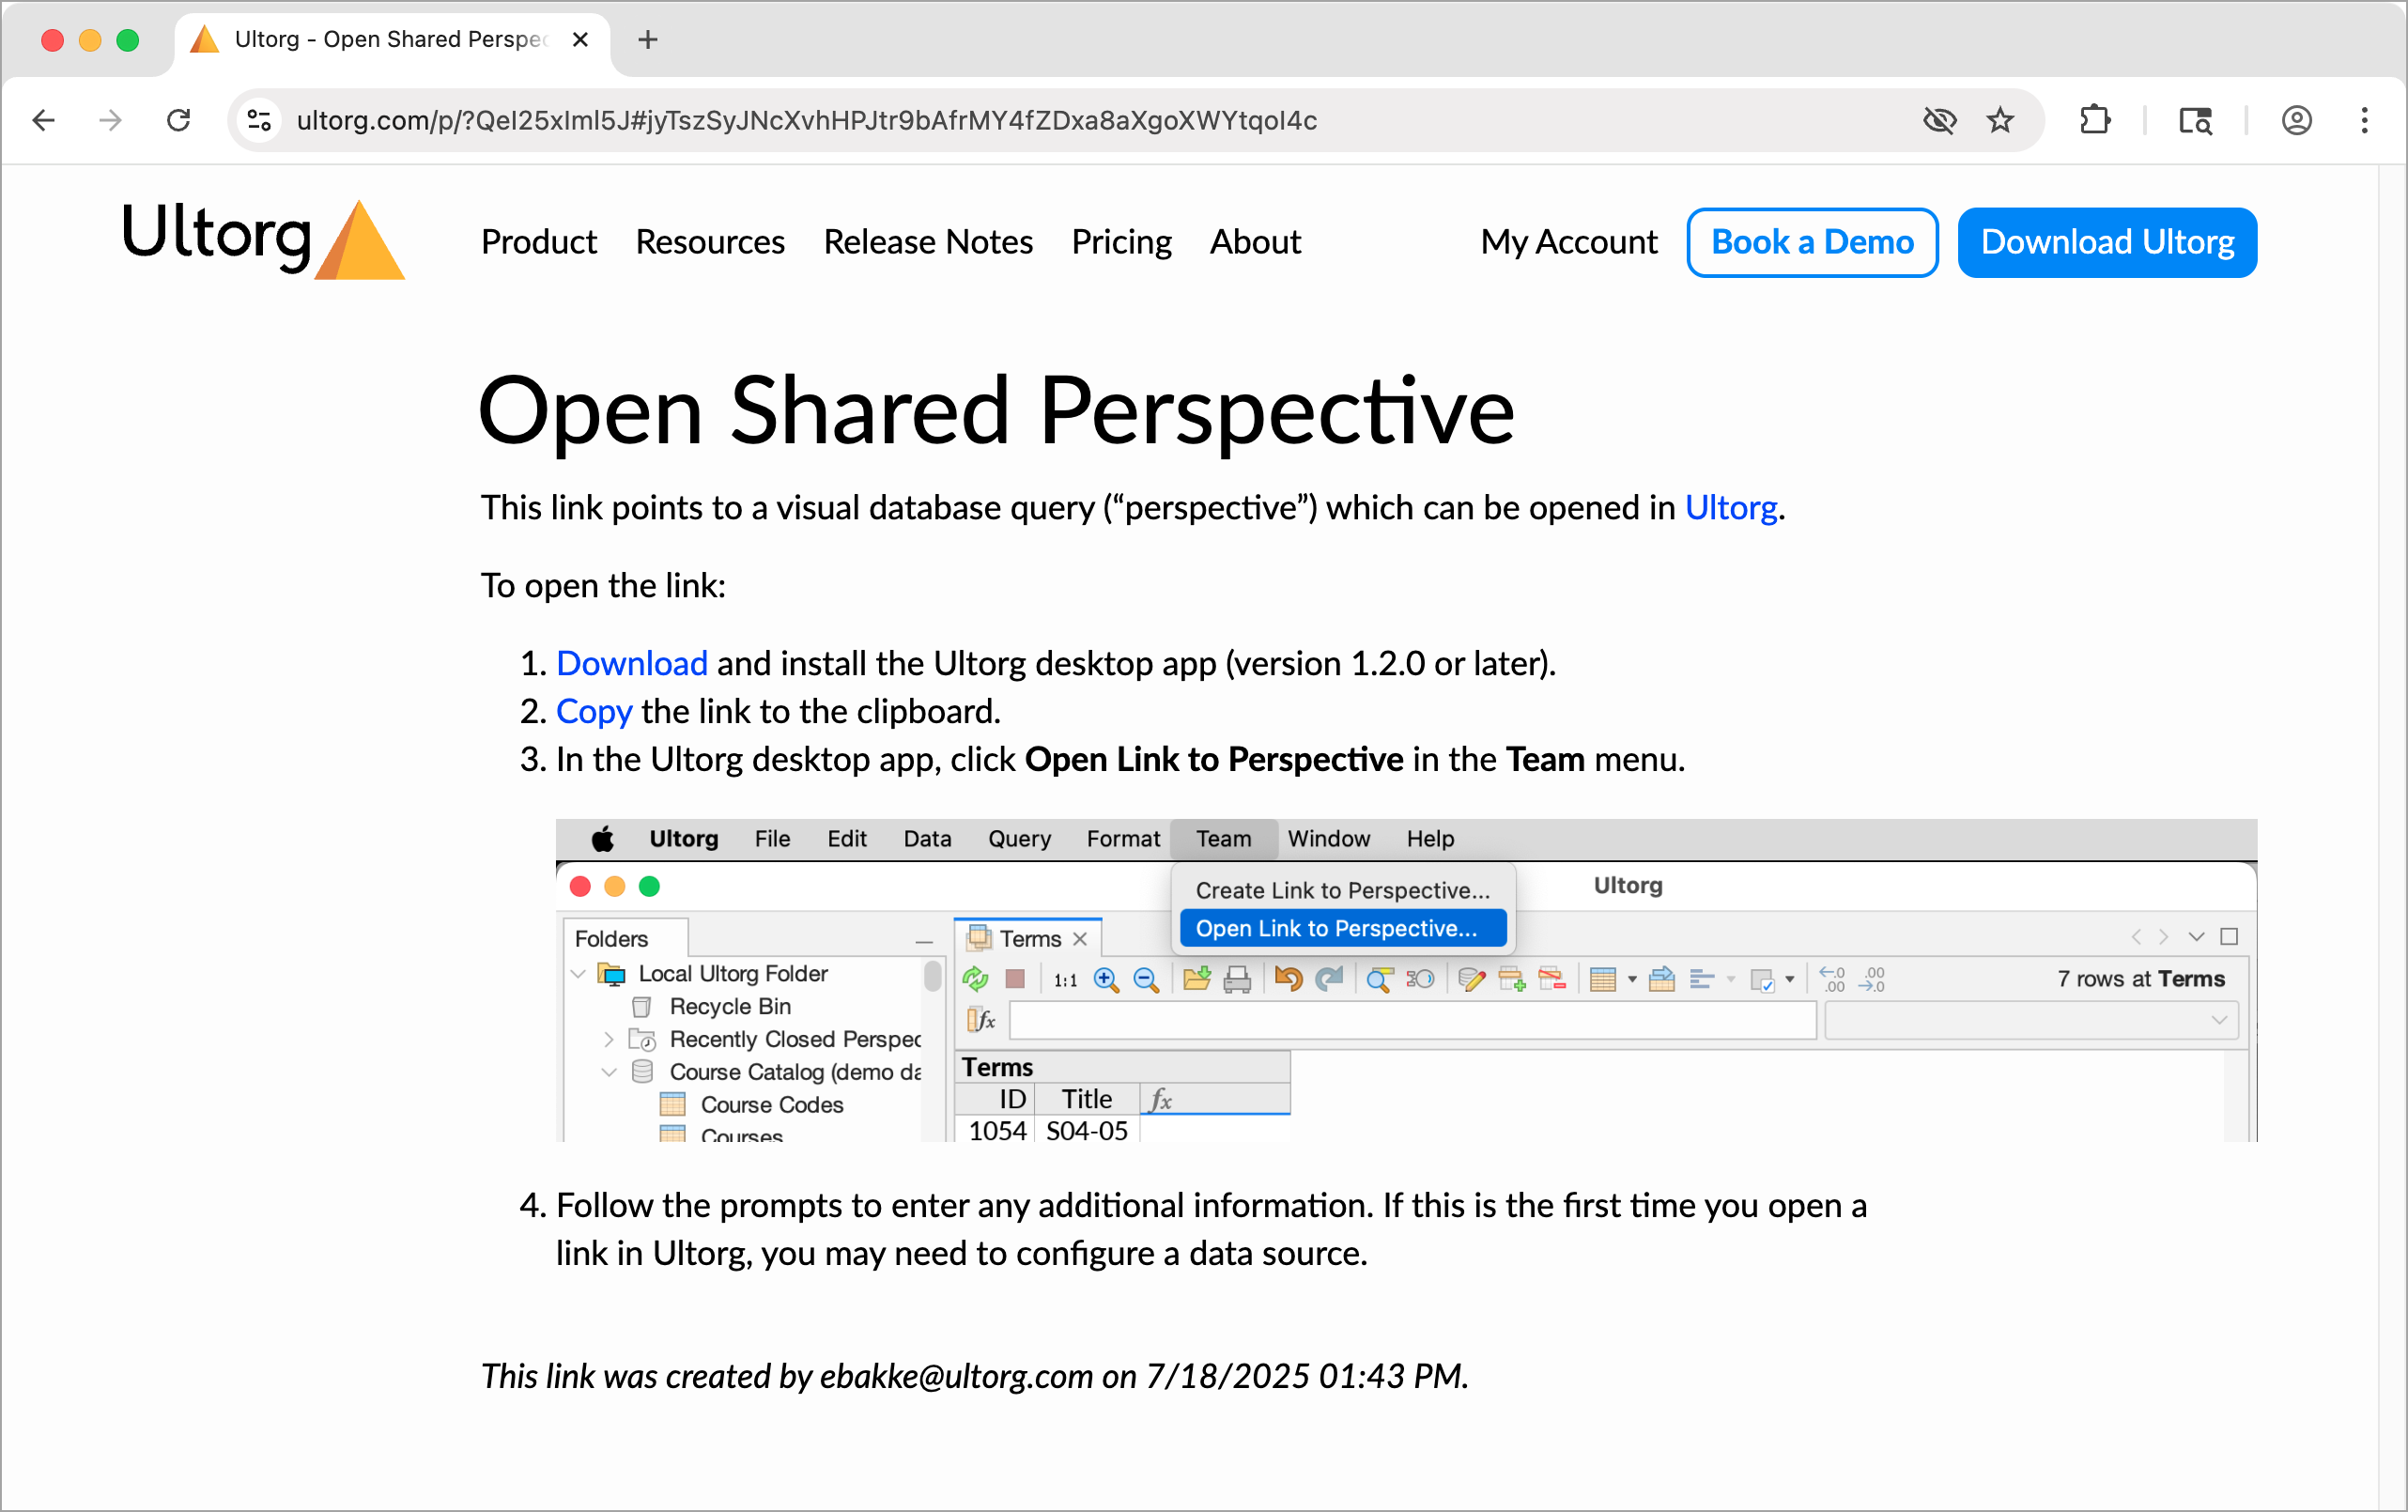Minimize the Folders panel dash button
2408x1512 pixels.
pyautogui.click(x=924, y=941)
